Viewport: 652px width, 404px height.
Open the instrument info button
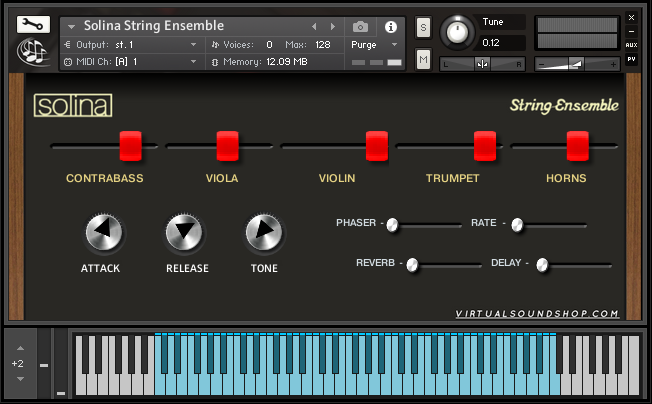pyautogui.click(x=390, y=26)
